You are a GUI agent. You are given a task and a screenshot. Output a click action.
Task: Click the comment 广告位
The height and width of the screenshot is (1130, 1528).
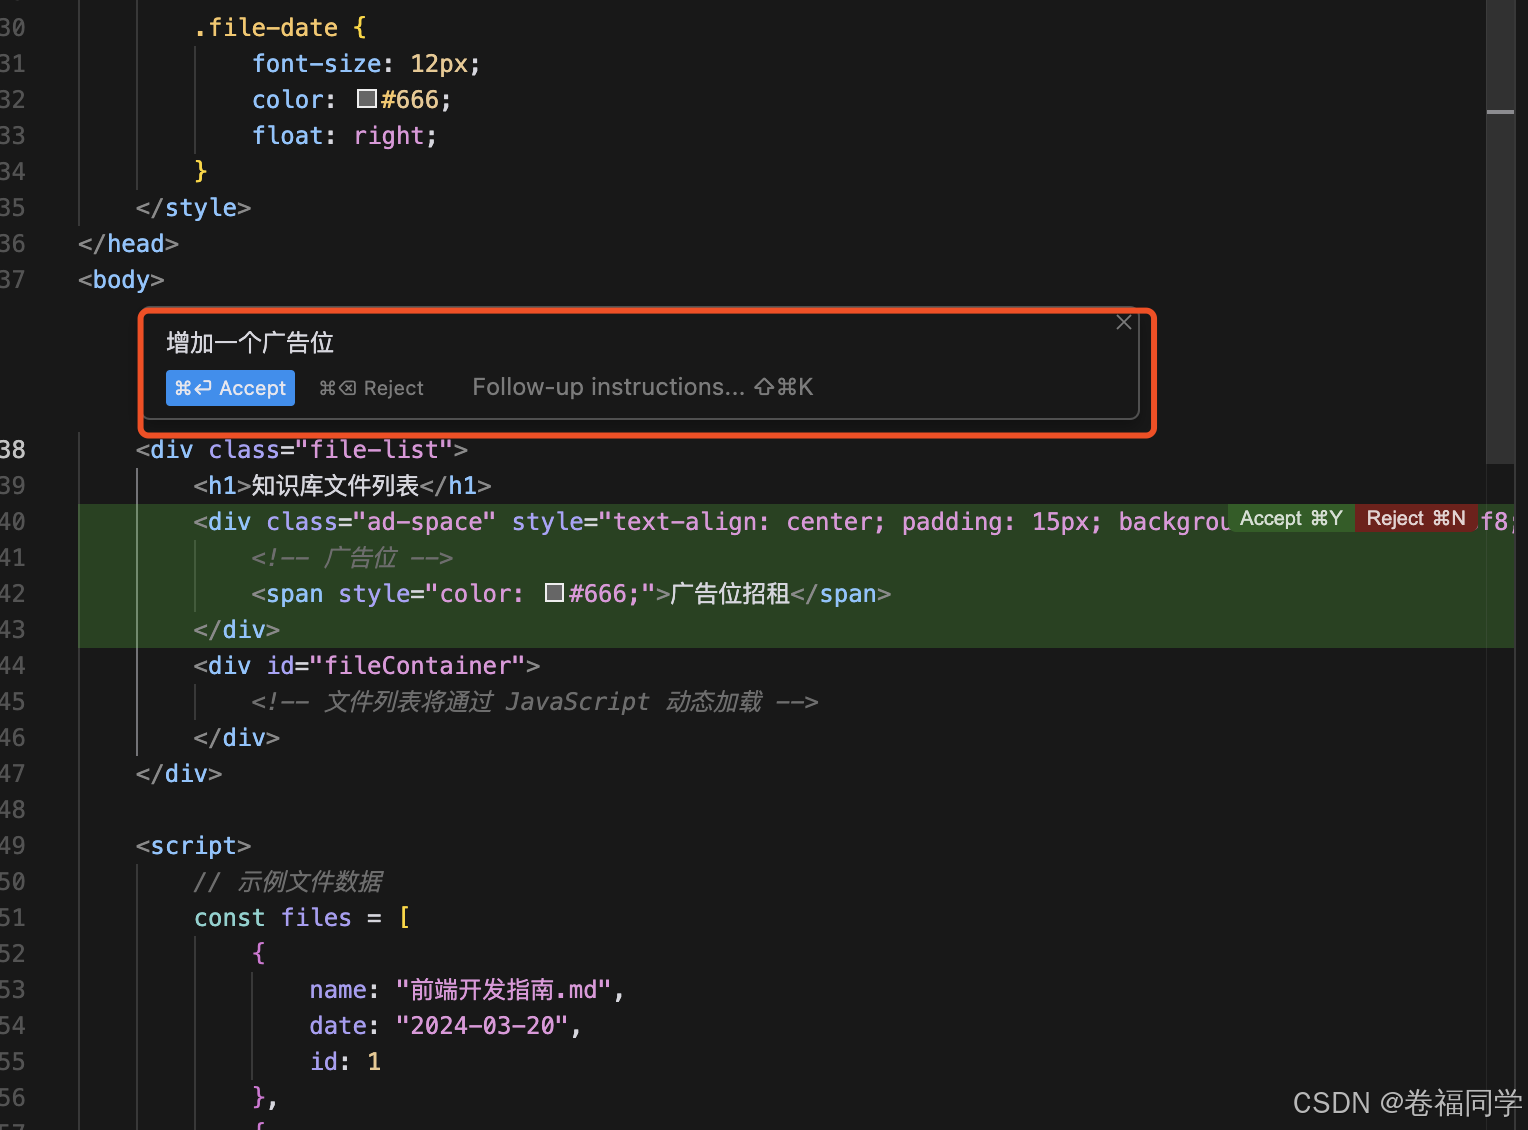(352, 558)
